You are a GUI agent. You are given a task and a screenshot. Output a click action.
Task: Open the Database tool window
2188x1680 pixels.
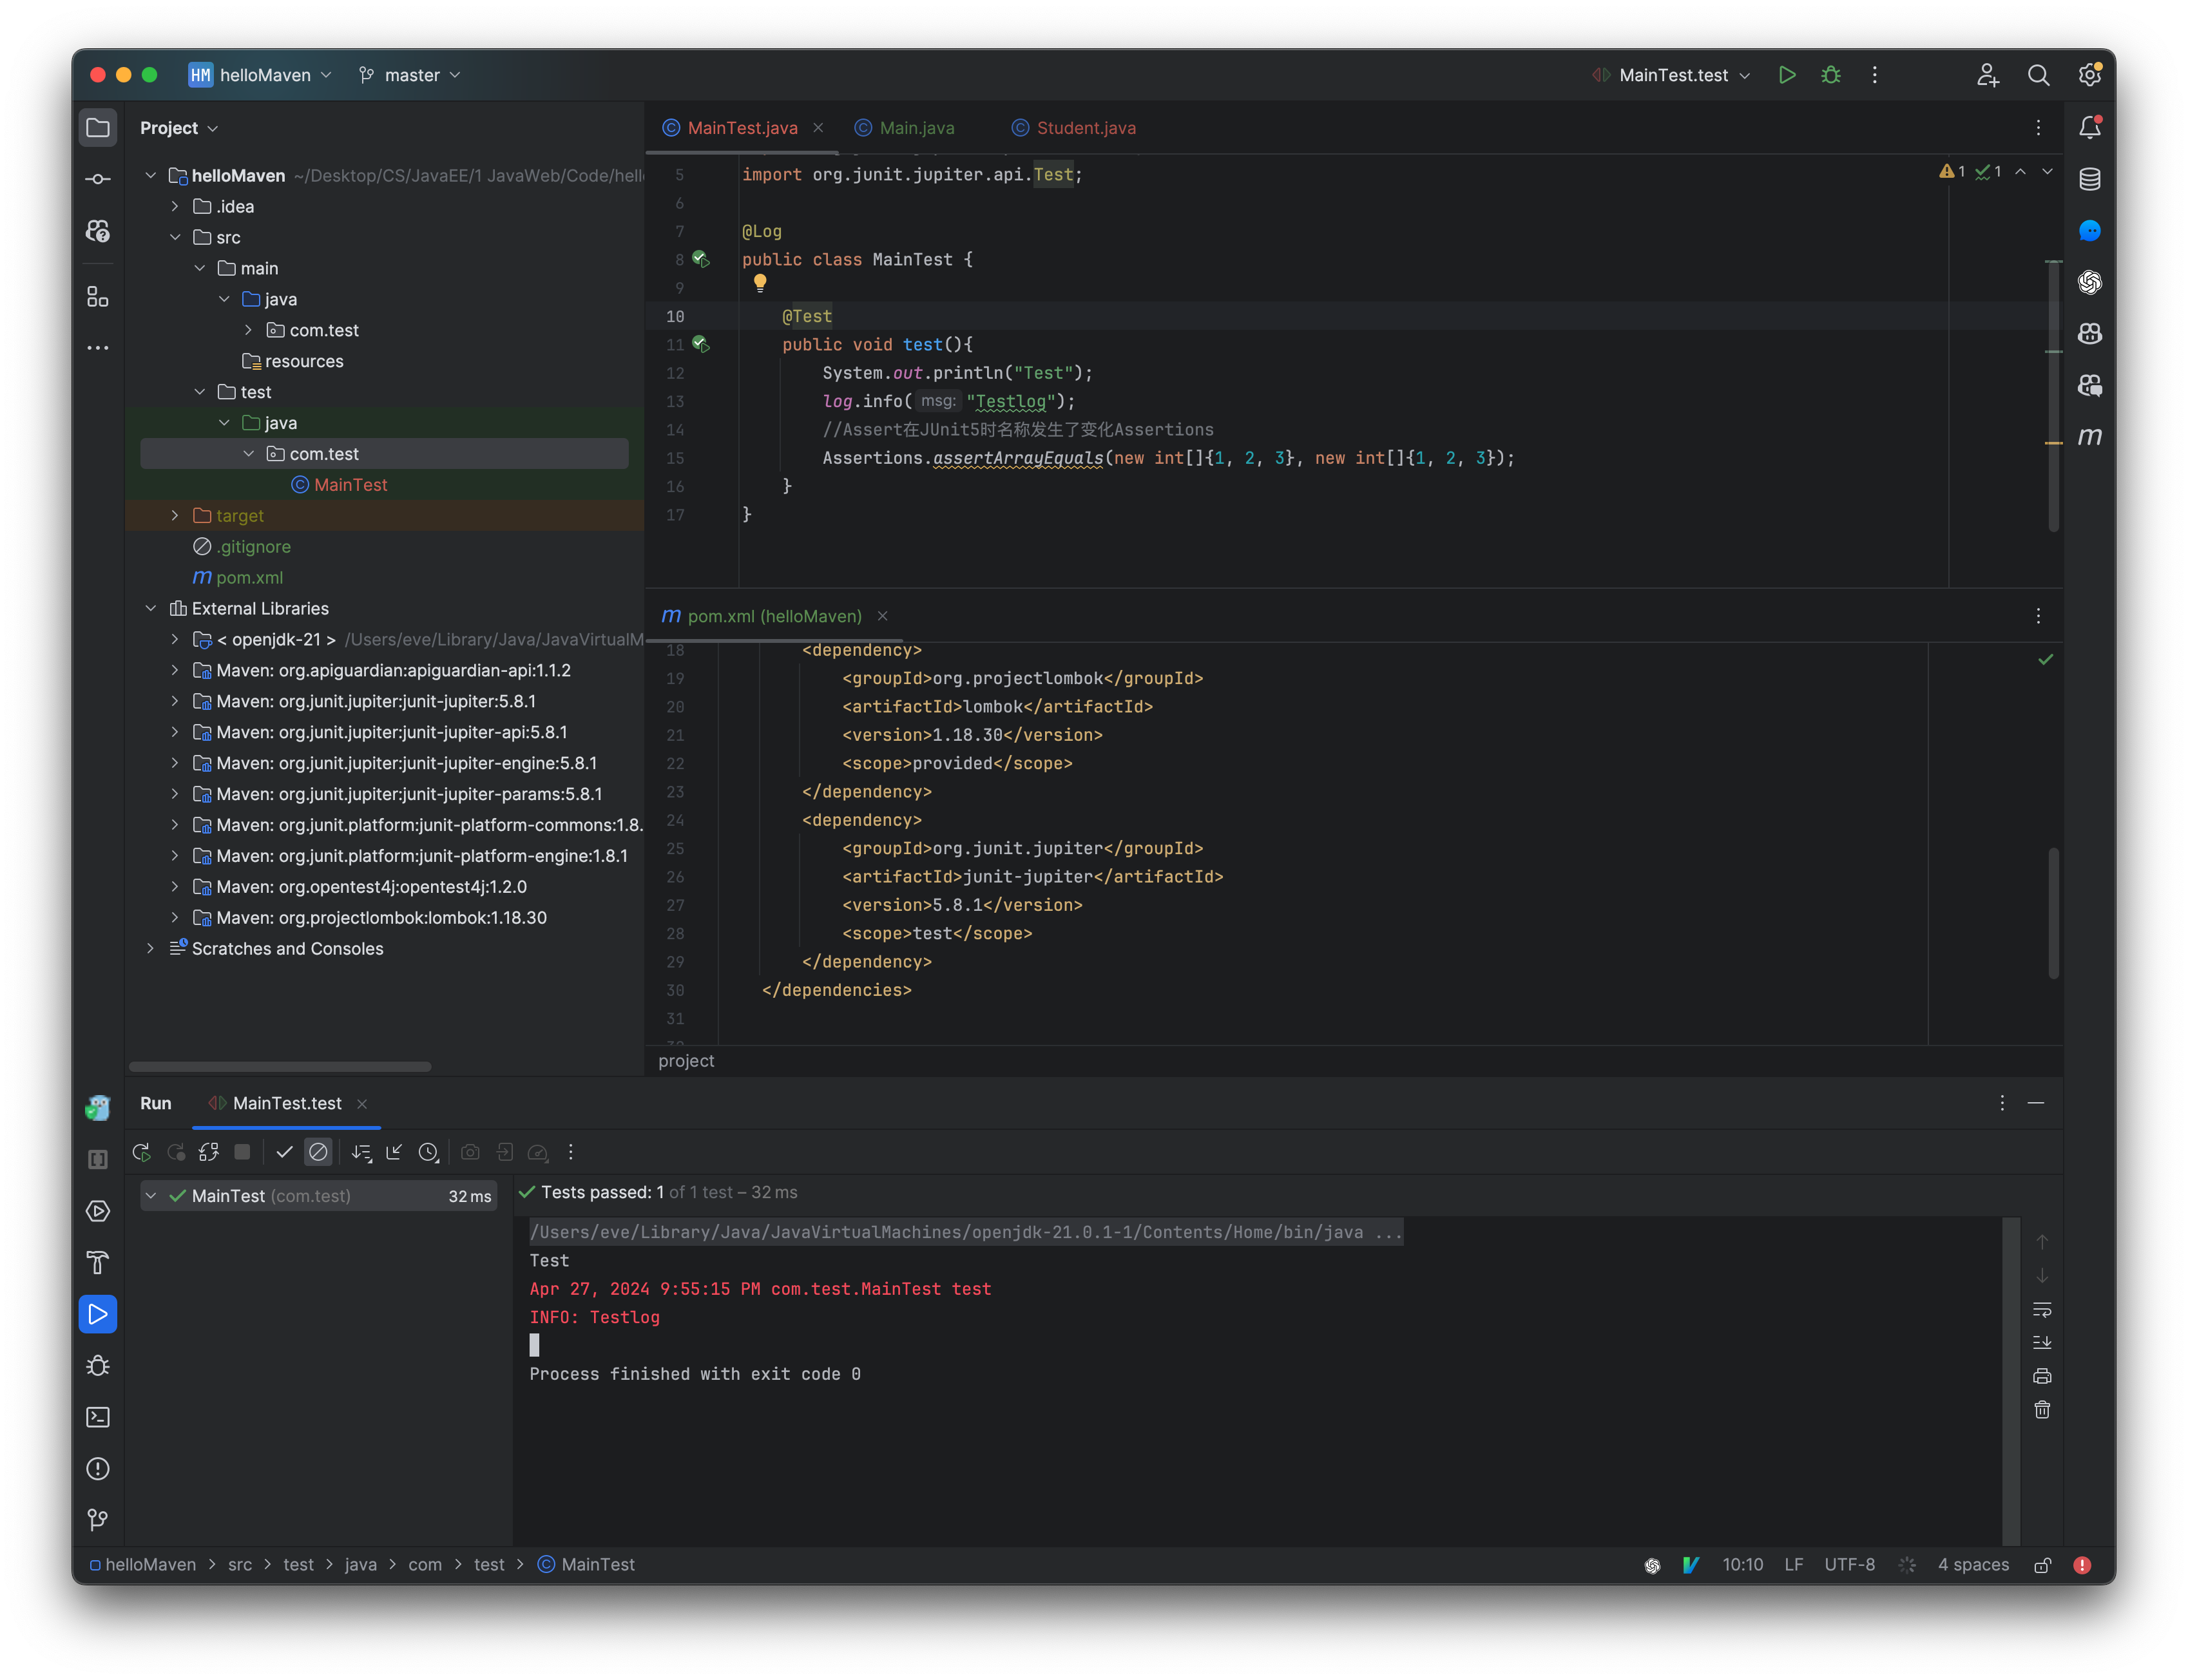pyautogui.click(x=2089, y=179)
